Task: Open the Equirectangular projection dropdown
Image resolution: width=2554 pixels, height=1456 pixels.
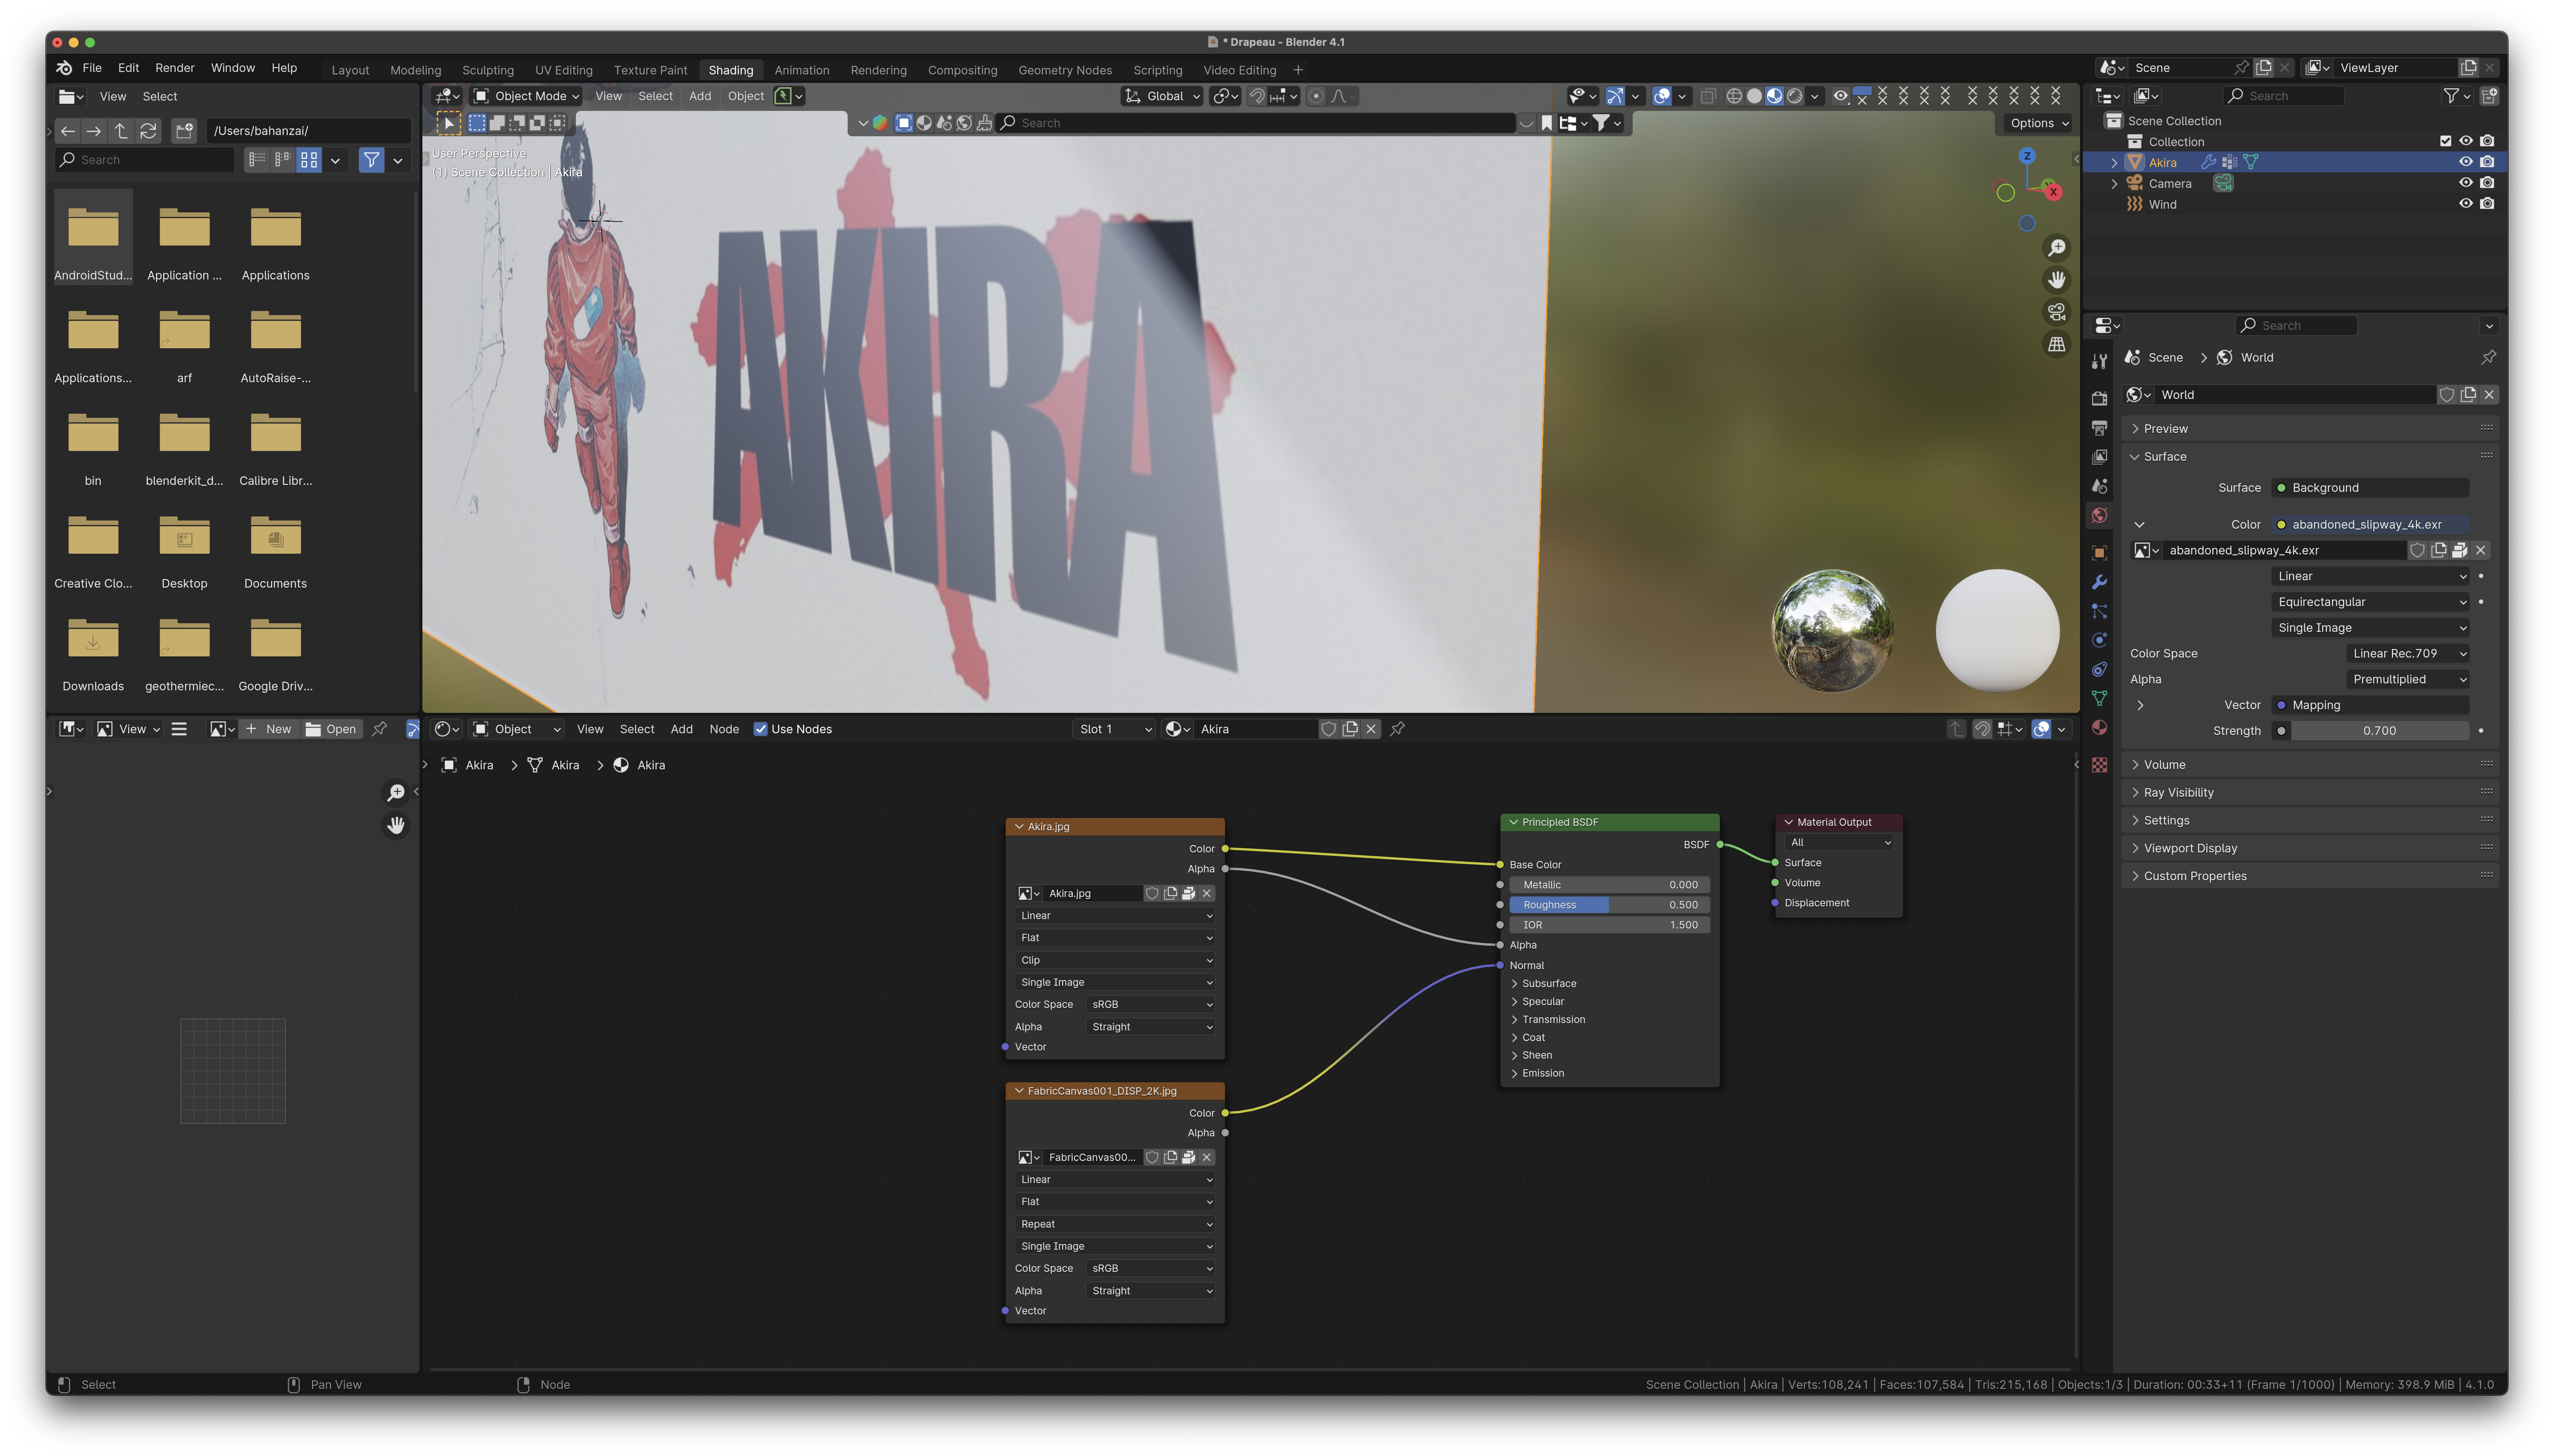Action: 2370,602
